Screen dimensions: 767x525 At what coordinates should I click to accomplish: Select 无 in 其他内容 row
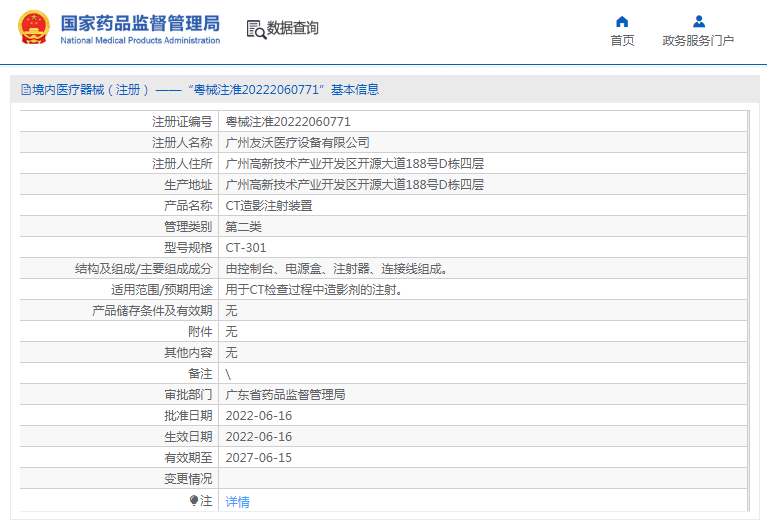coord(231,353)
